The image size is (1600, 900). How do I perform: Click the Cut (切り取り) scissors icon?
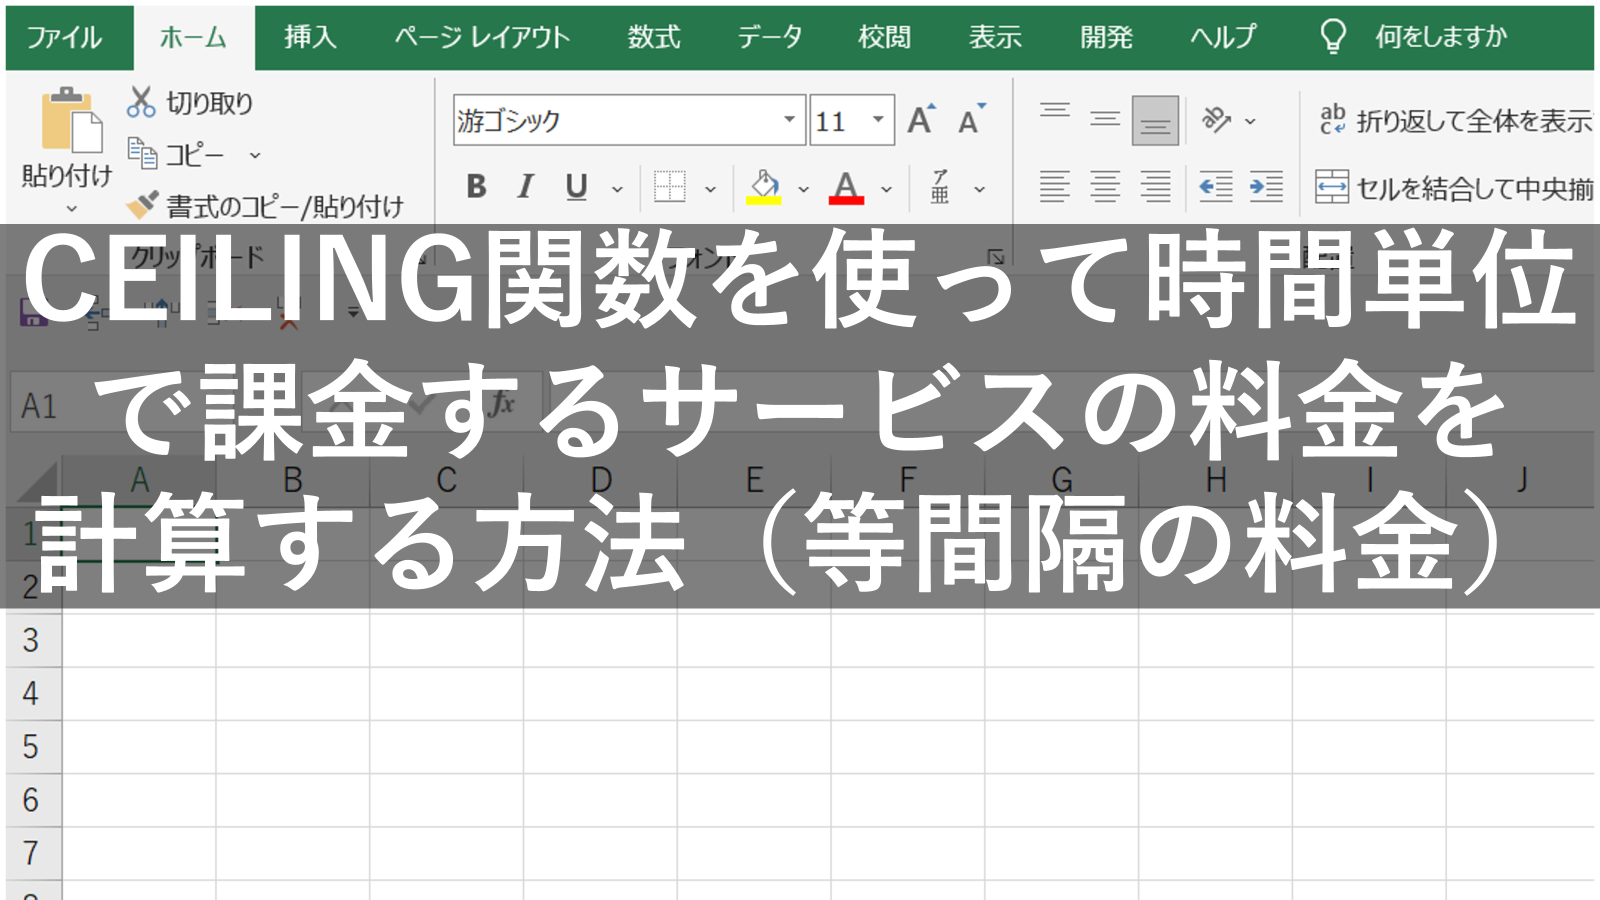click(141, 102)
